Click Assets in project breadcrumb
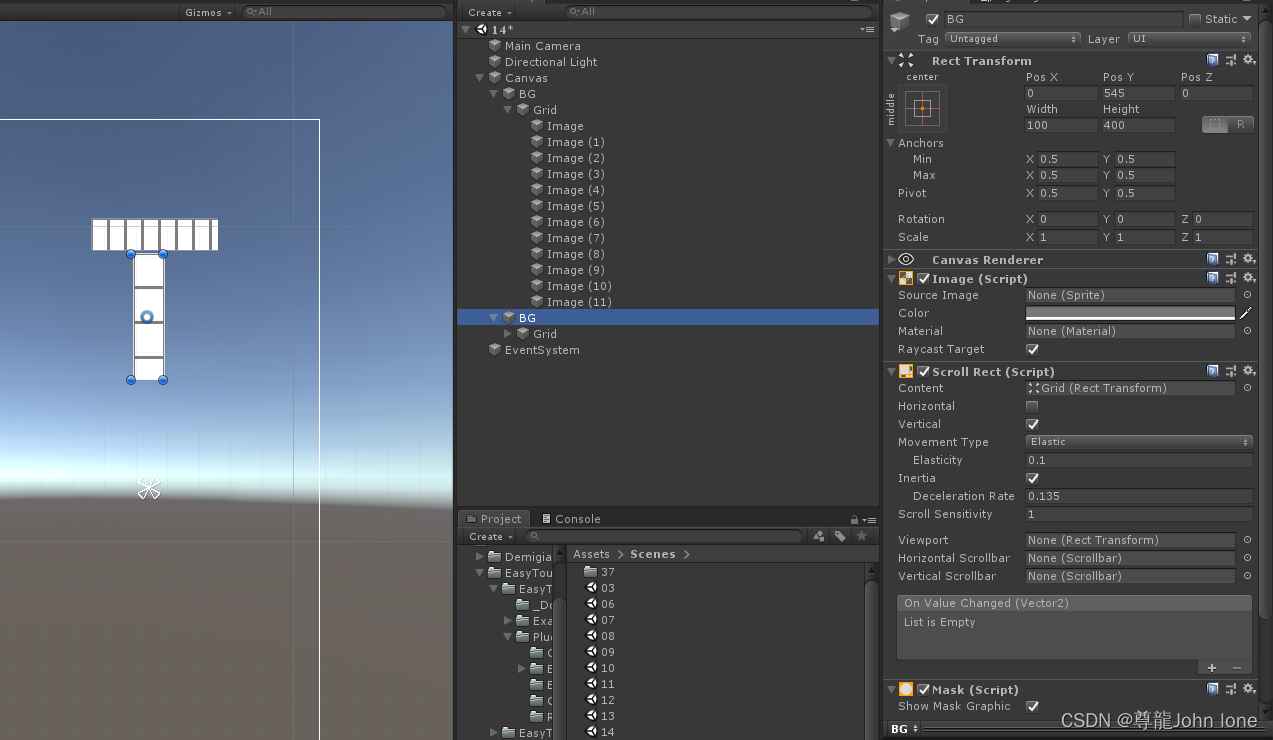1273x740 pixels. click(591, 554)
